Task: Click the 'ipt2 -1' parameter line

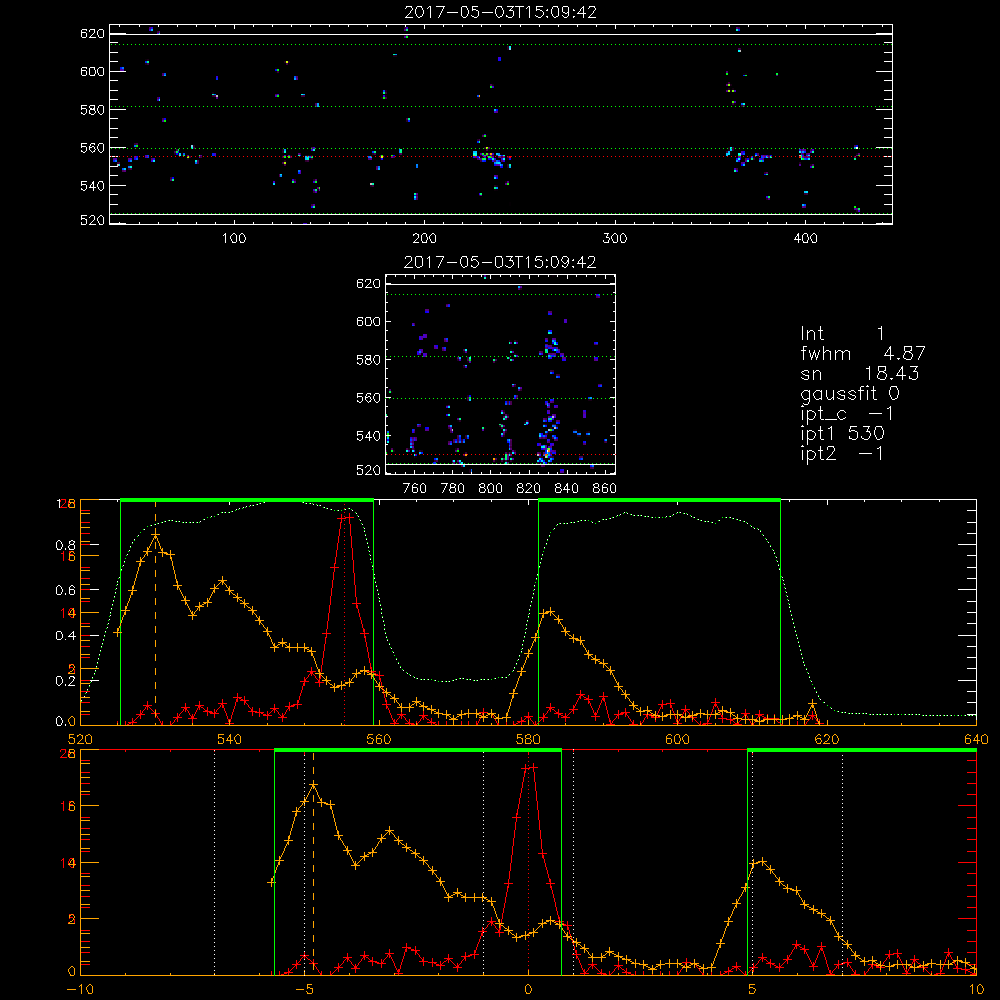Action: pyautogui.click(x=842, y=453)
